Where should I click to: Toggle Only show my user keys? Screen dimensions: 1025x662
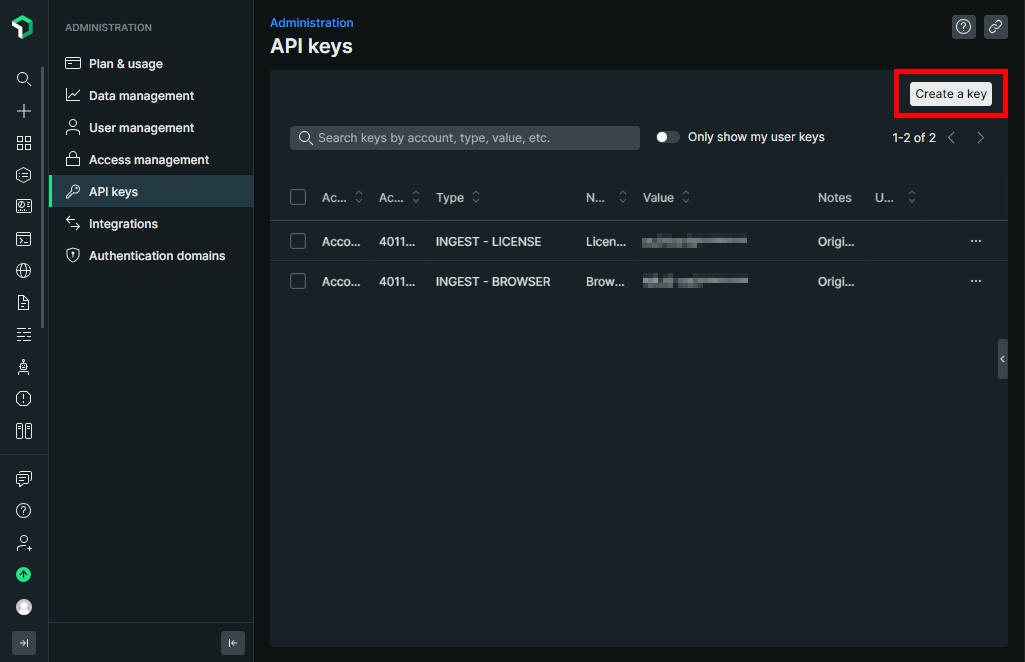[x=667, y=137]
